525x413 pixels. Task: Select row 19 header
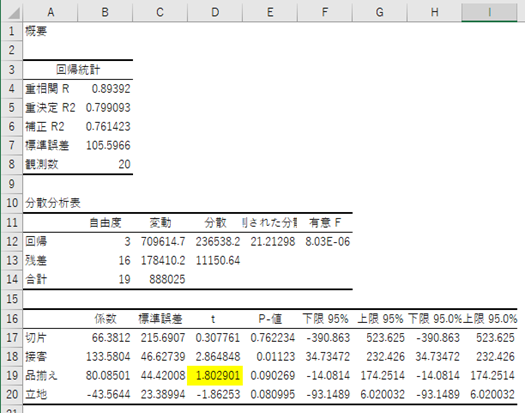coord(12,375)
